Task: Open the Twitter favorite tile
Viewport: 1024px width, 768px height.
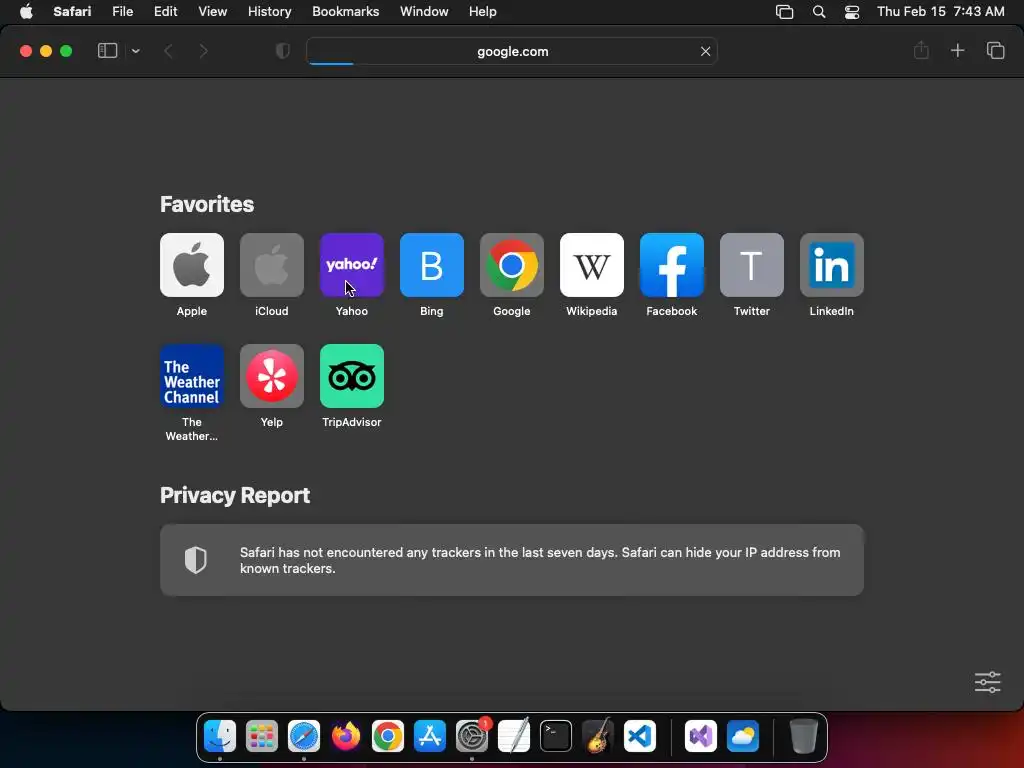Action: point(752,265)
